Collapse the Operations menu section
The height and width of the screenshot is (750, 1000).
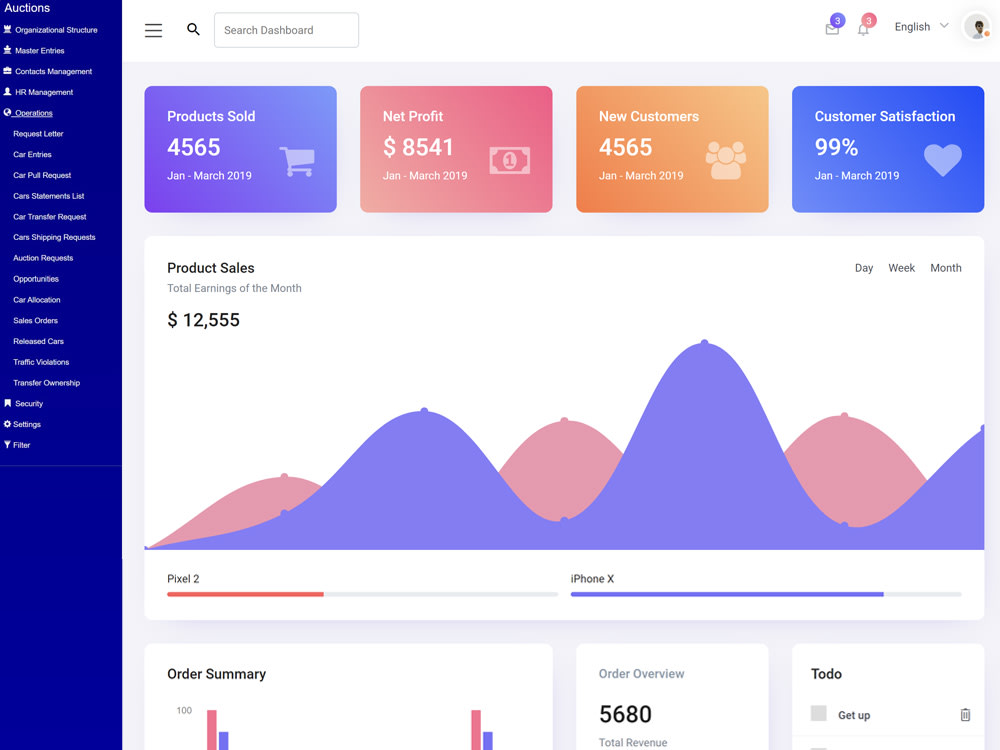click(x=34, y=113)
